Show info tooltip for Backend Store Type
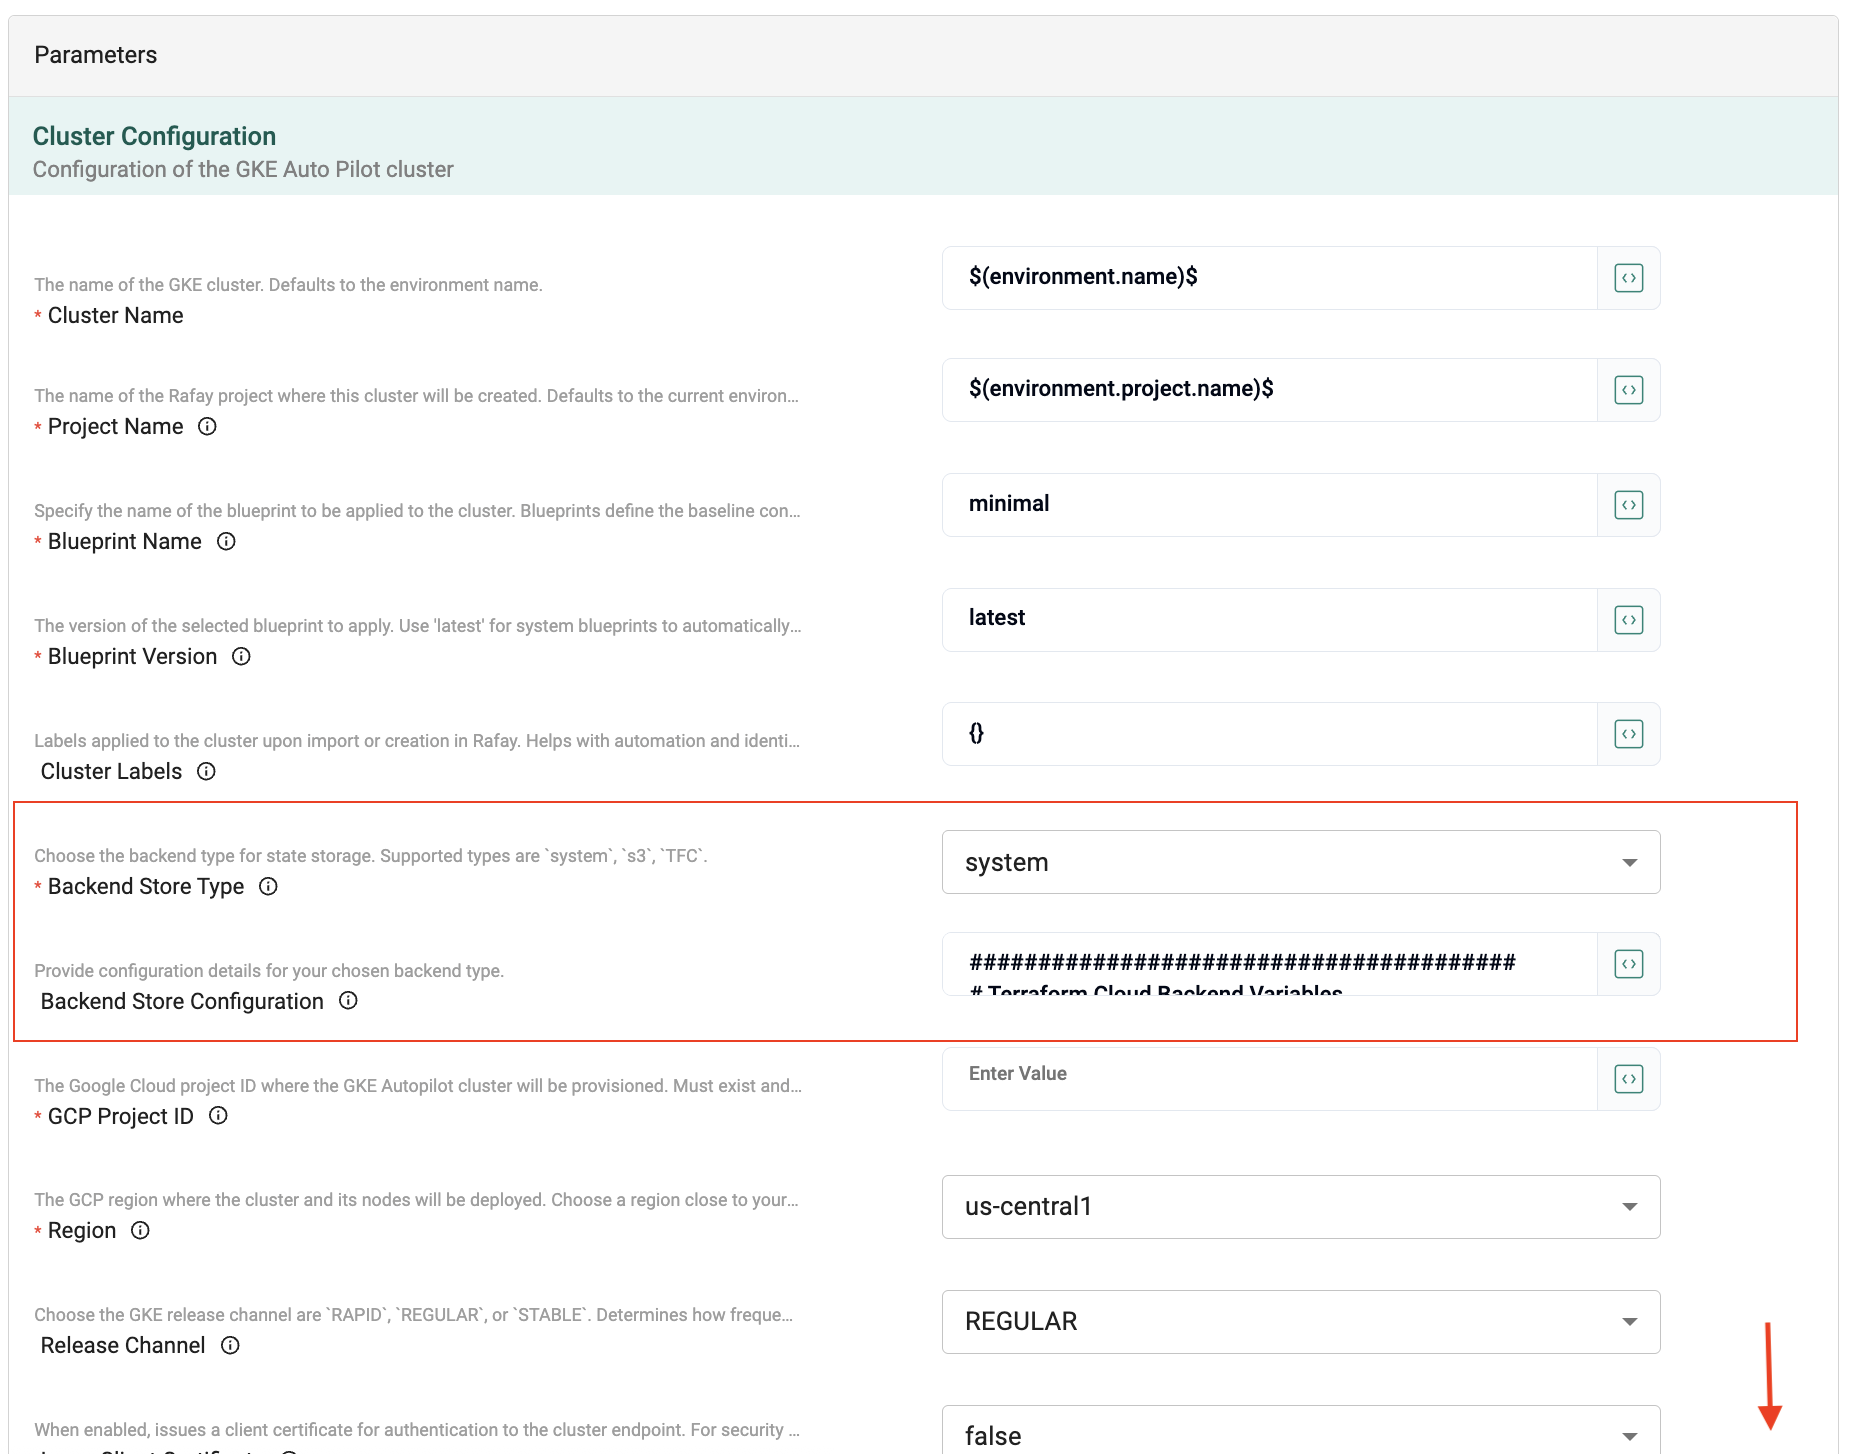The image size is (1852, 1454). (x=268, y=886)
